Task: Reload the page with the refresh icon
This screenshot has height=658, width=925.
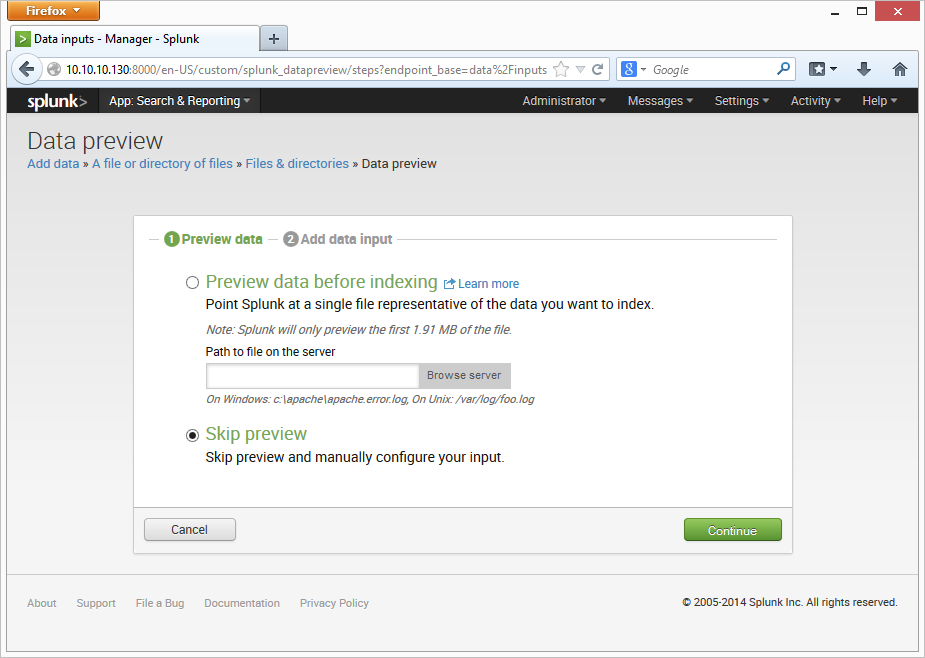Action: (x=598, y=70)
